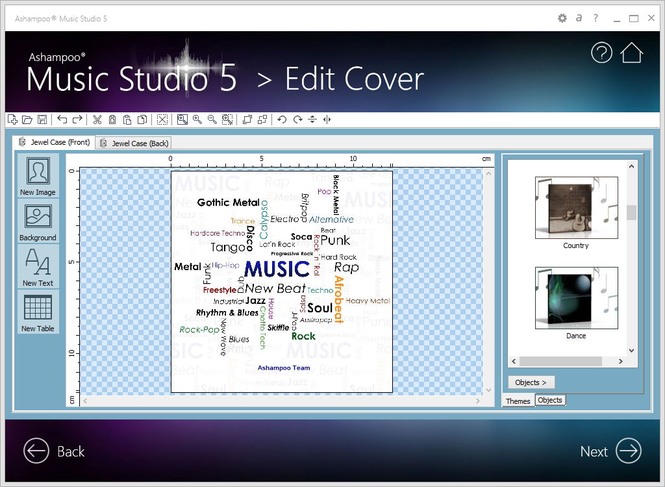Click the themes vertical scrollbar thumb
The width and height of the screenshot is (665, 487).
click(x=631, y=212)
